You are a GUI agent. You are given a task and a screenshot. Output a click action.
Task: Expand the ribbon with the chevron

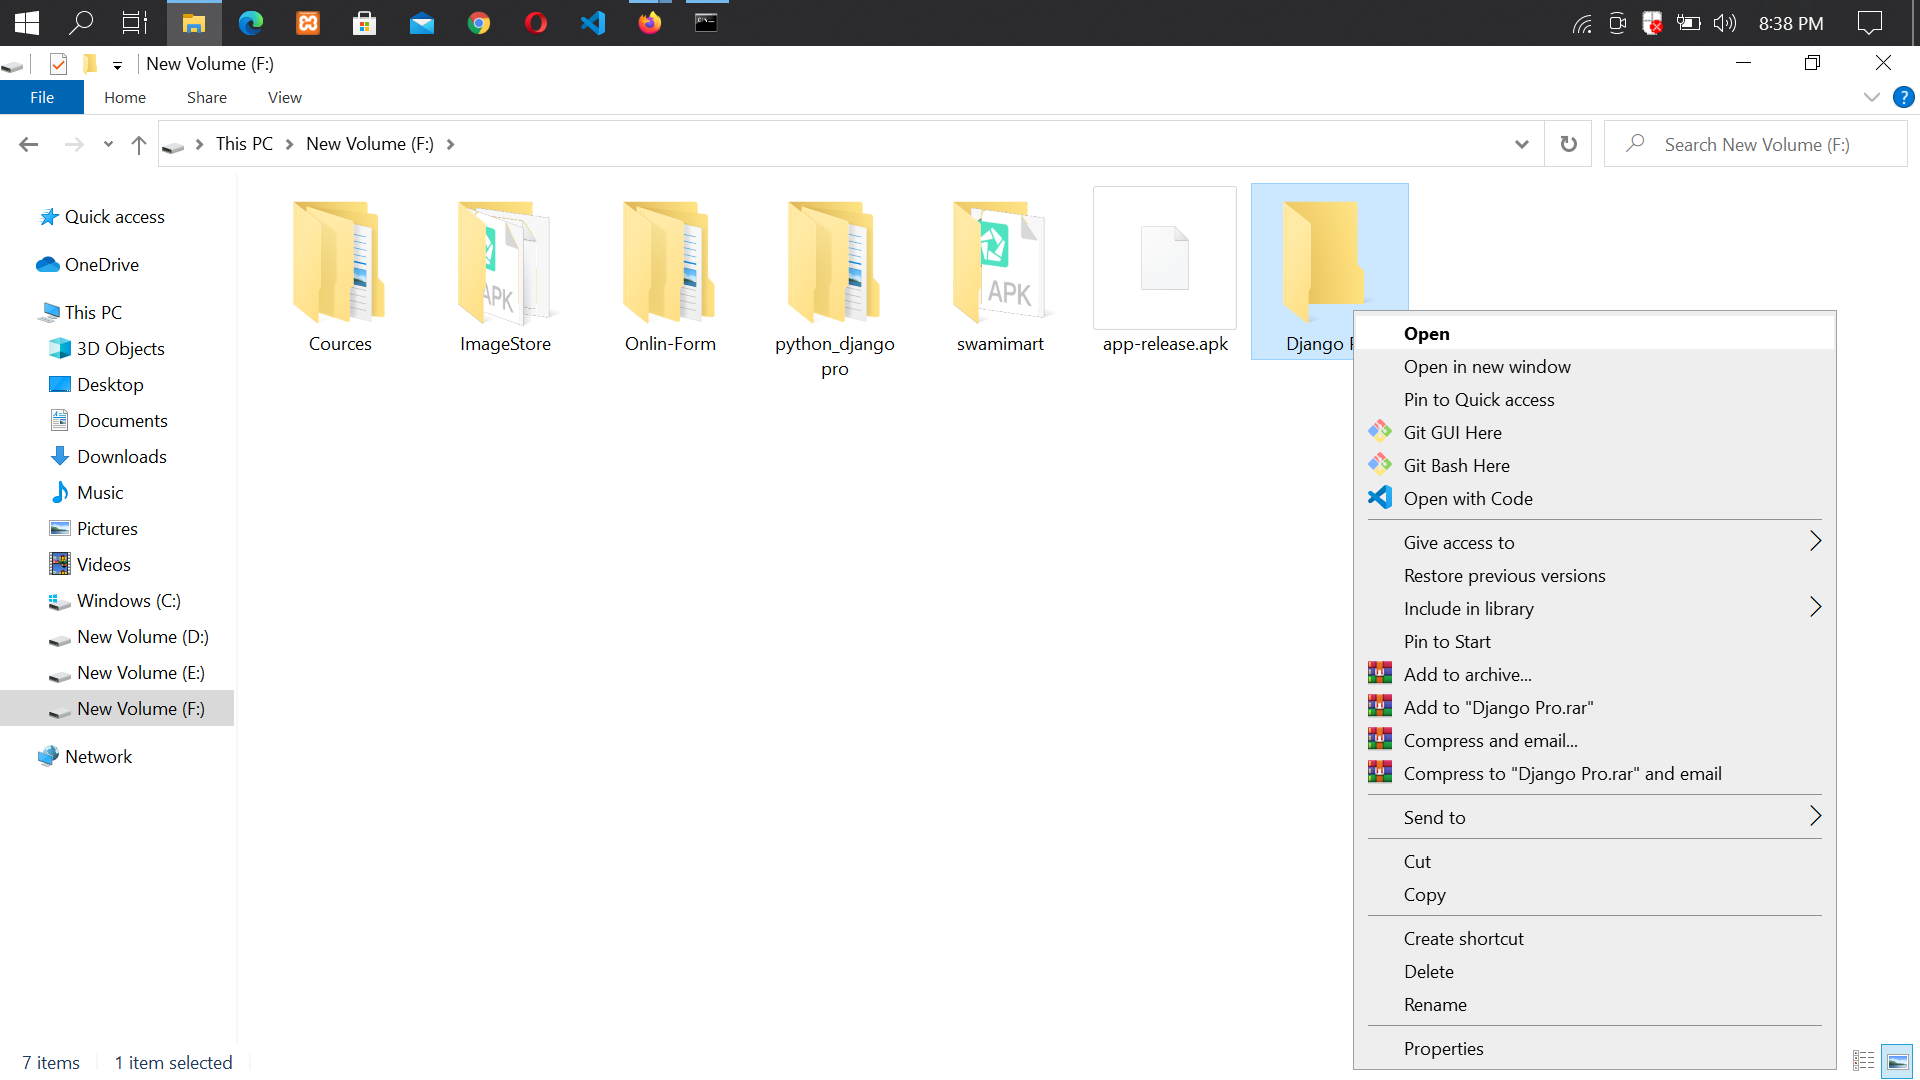[x=1872, y=97]
